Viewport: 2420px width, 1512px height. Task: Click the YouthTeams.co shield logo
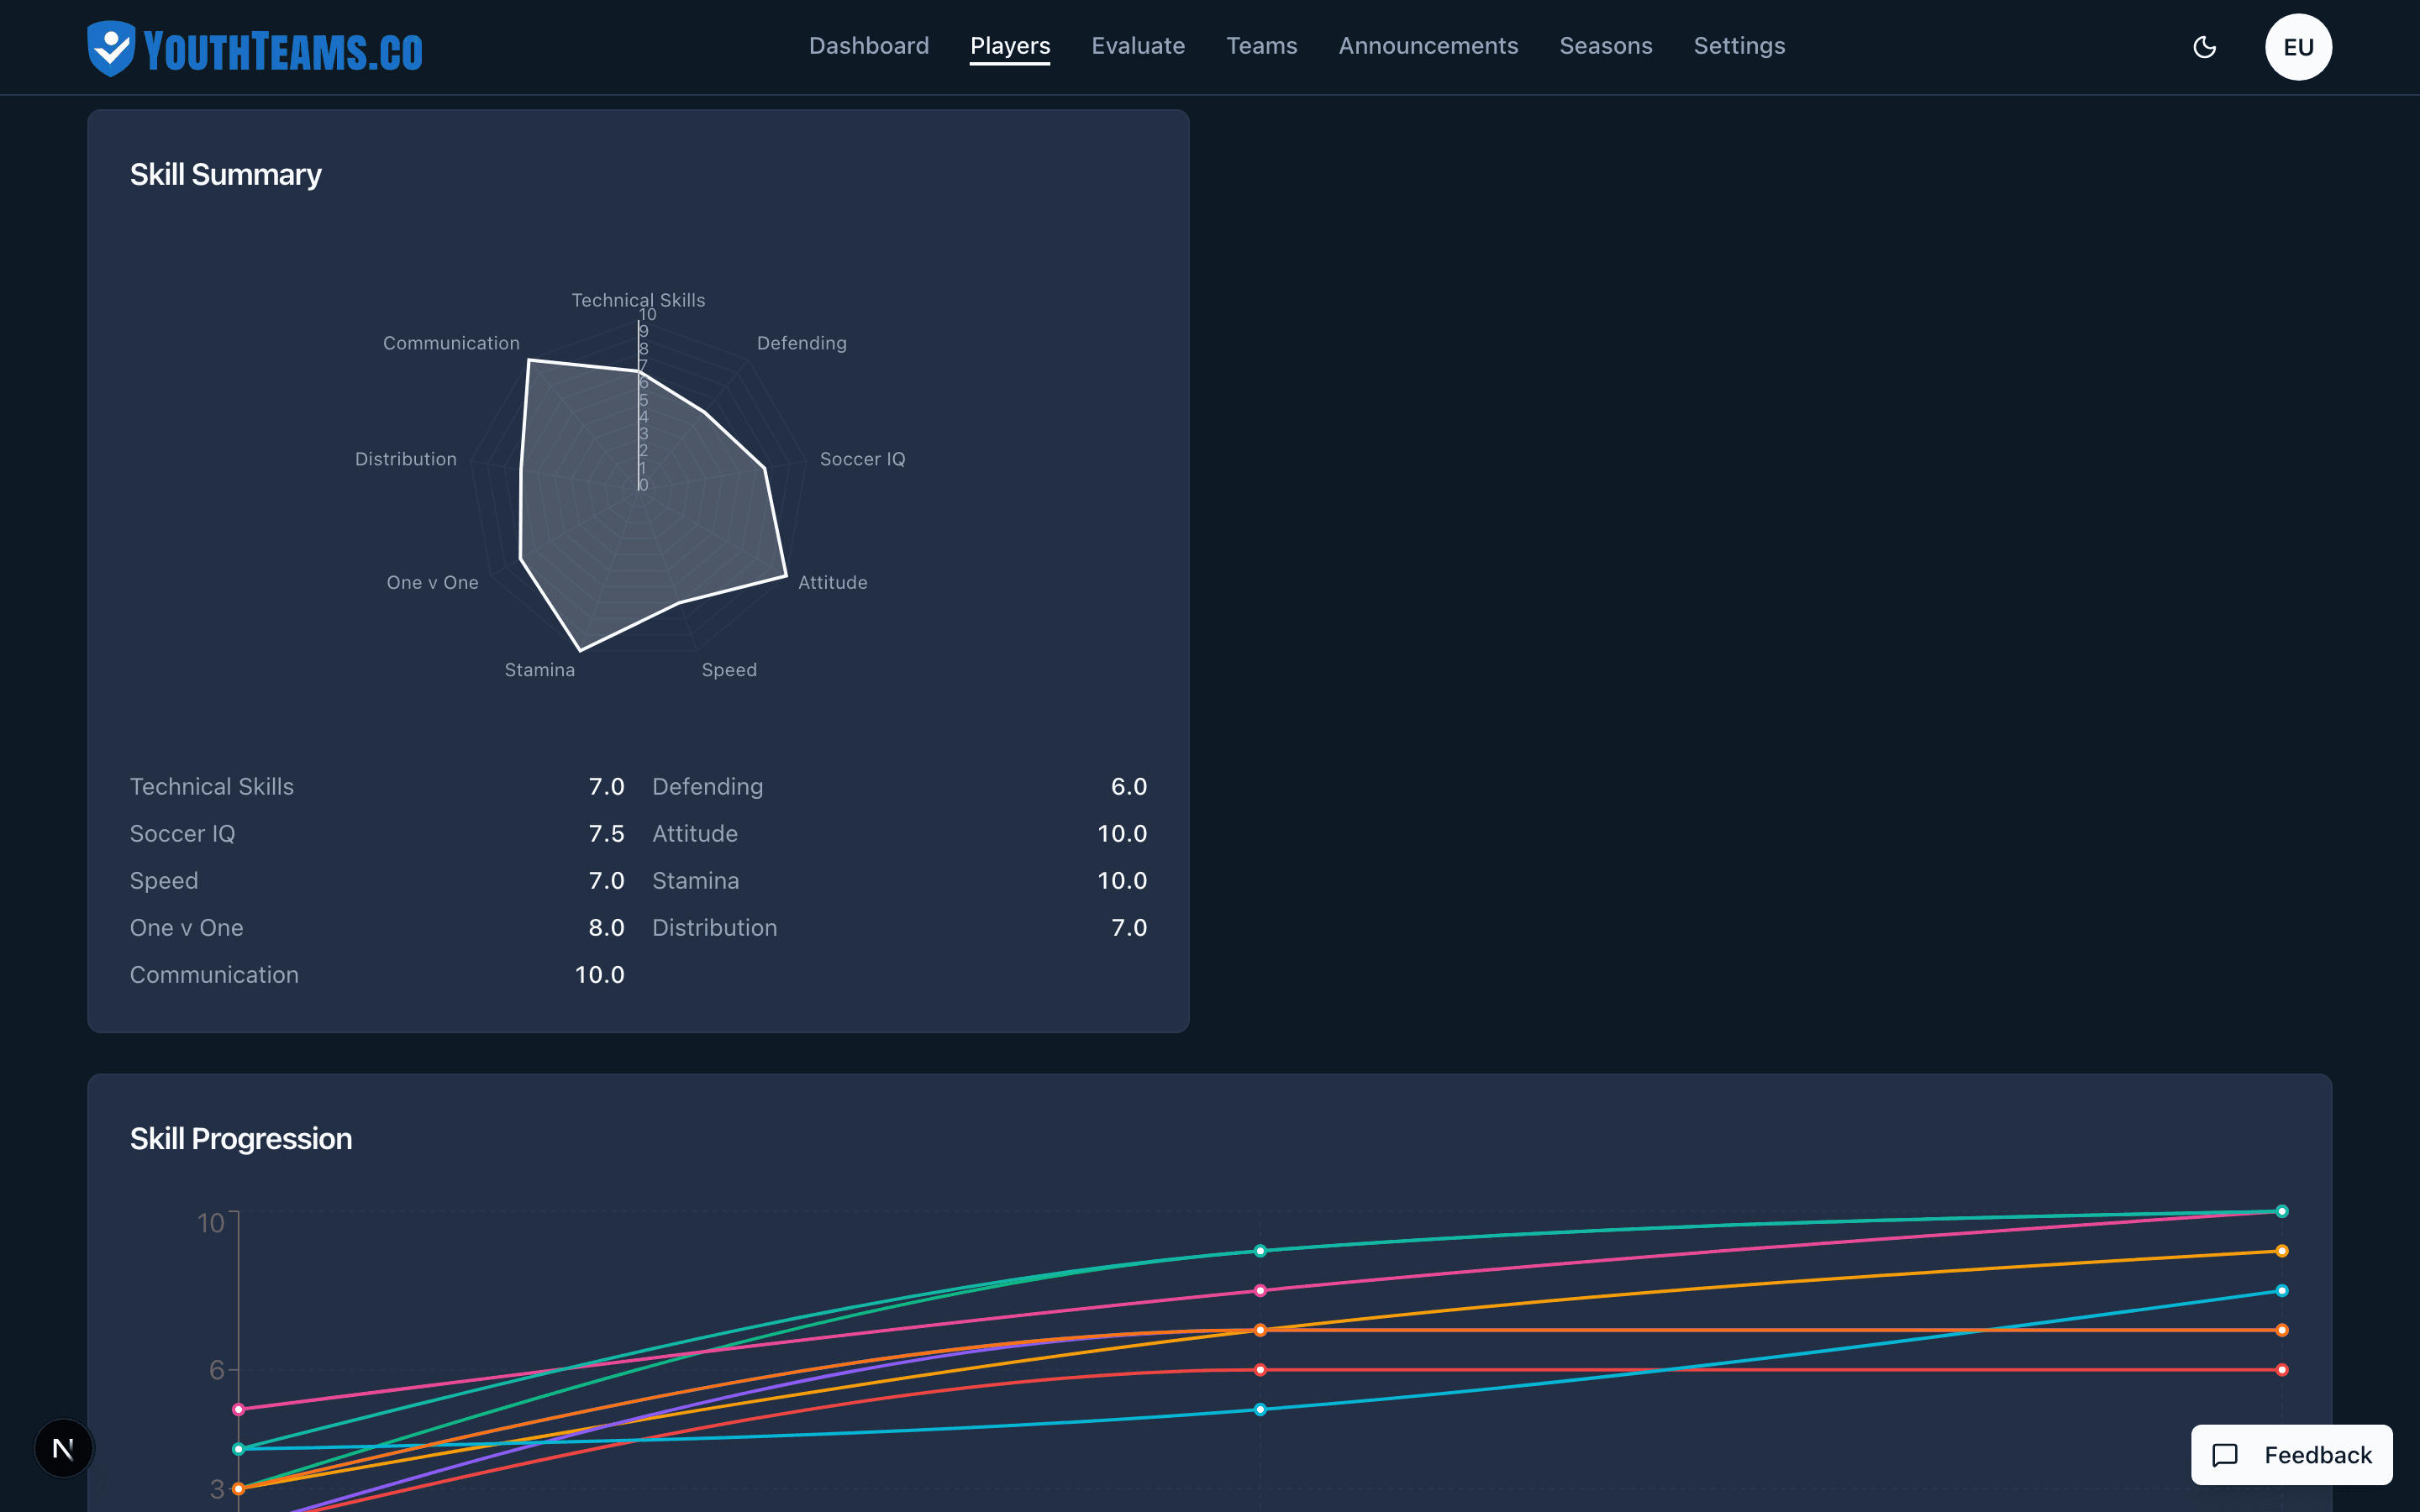[111, 48]
